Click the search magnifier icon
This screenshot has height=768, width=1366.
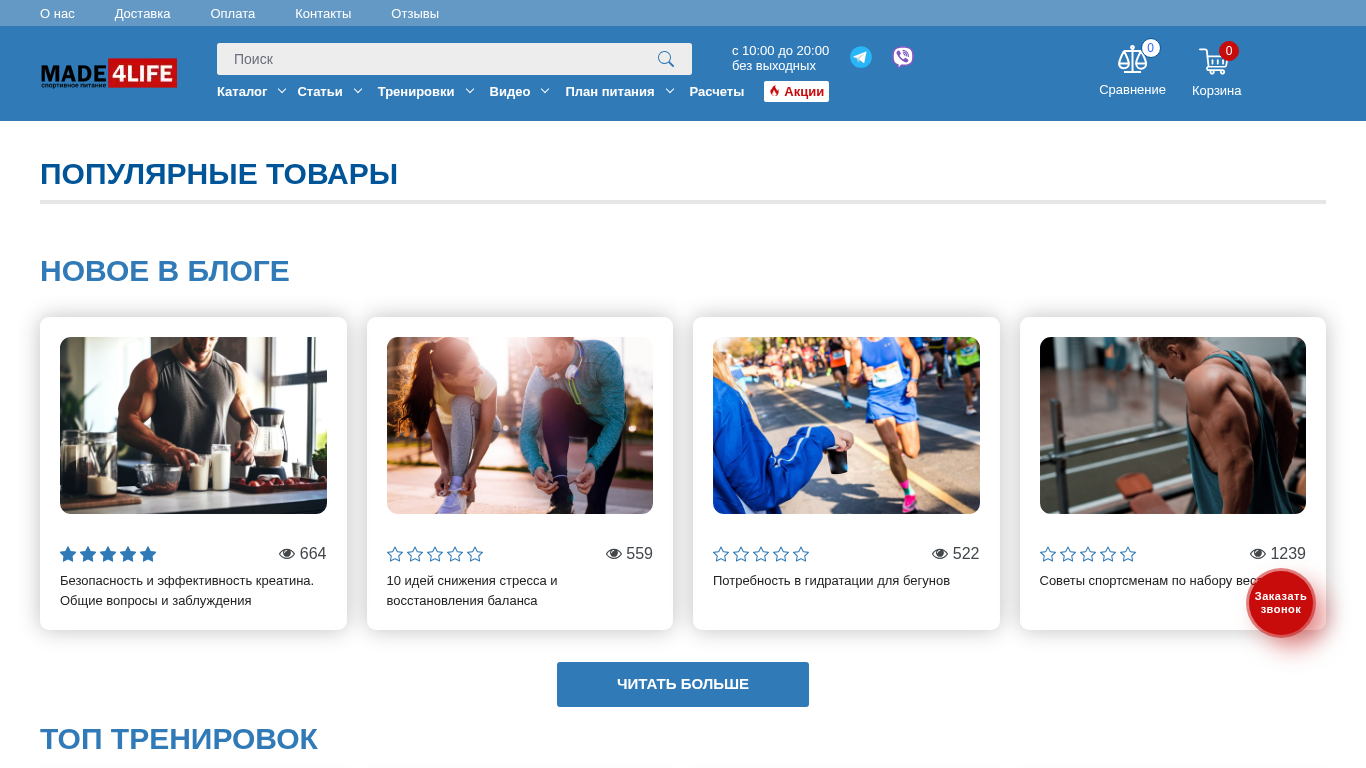[666, 59]
